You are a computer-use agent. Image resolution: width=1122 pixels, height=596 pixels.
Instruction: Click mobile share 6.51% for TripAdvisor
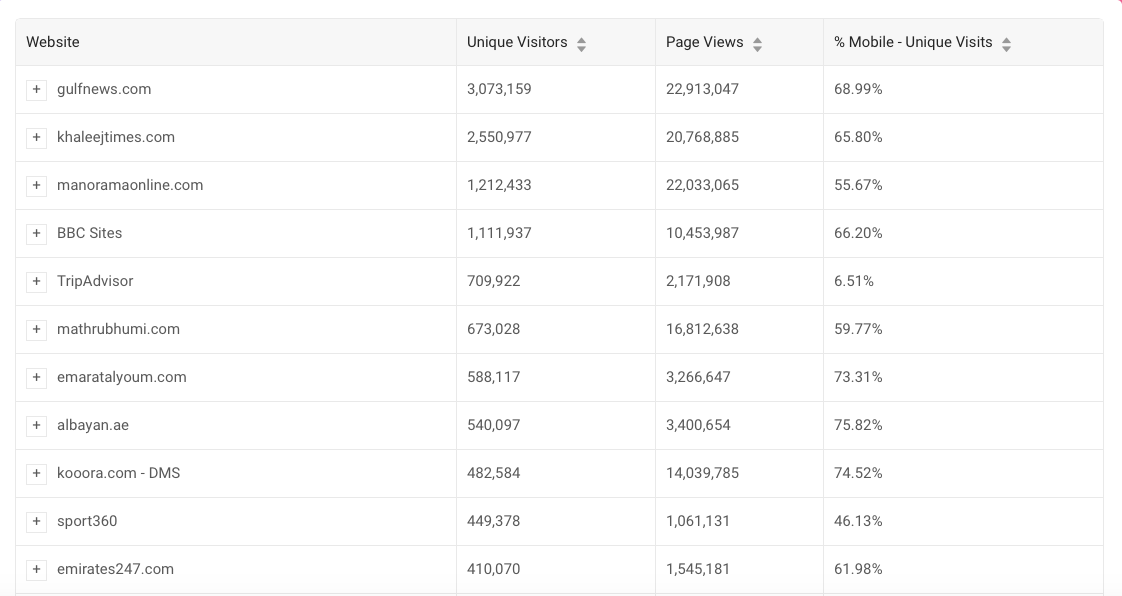854,281
